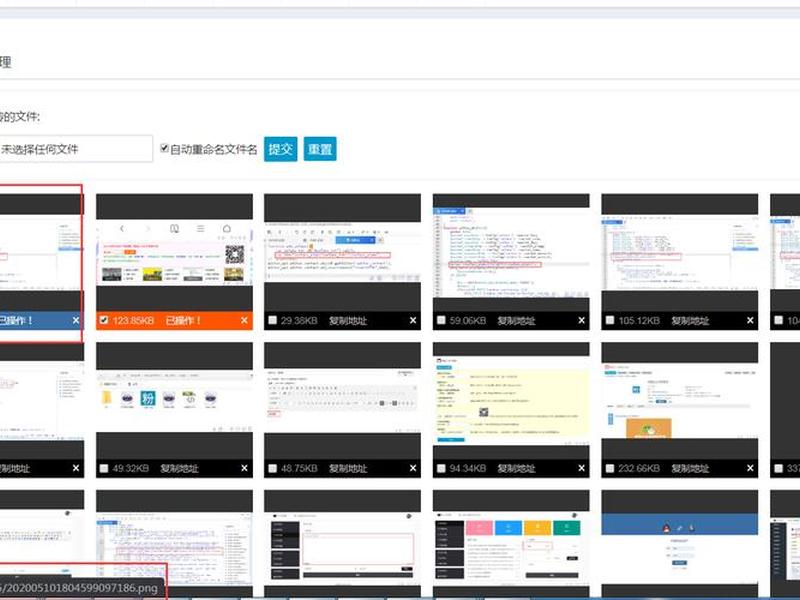
Task: Remove the 49.32KB file with X icon
Action: (x=244, y=468)
